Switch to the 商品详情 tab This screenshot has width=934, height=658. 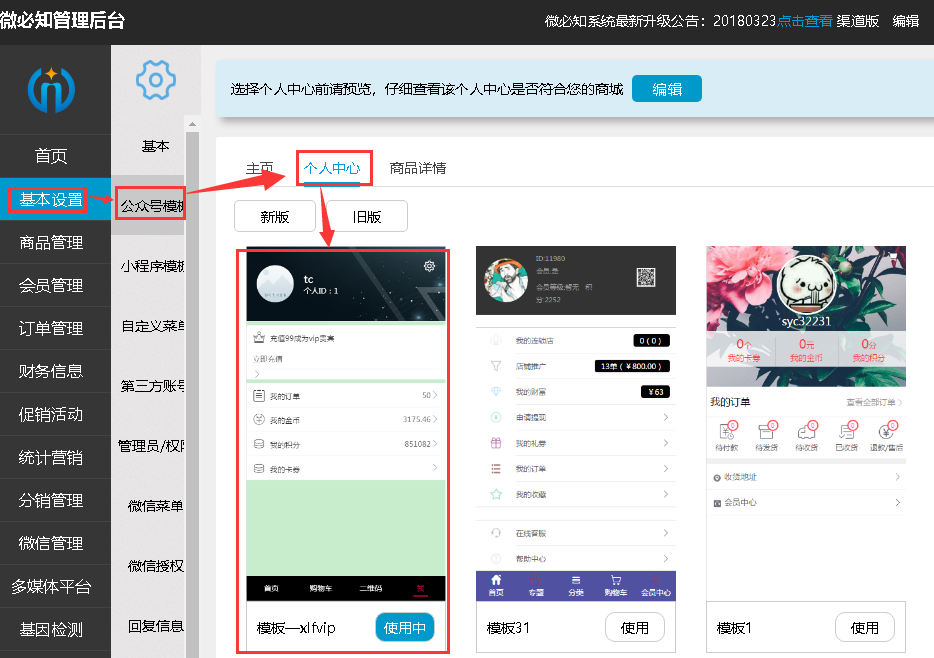[417, 169]
